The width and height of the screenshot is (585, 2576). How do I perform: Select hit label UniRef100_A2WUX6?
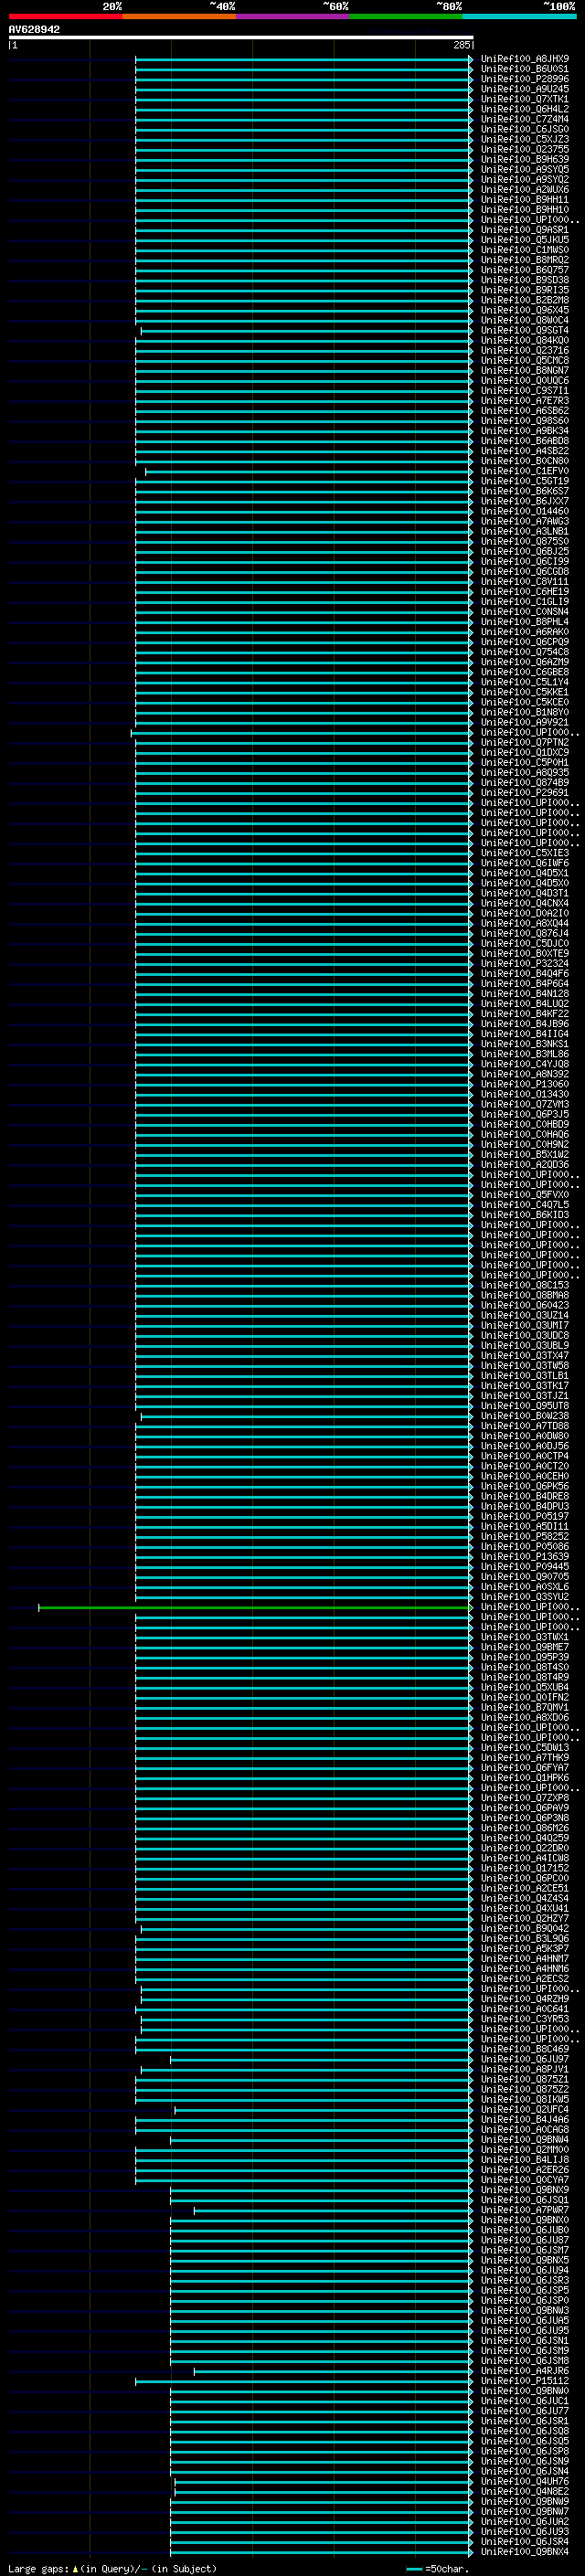525,189
